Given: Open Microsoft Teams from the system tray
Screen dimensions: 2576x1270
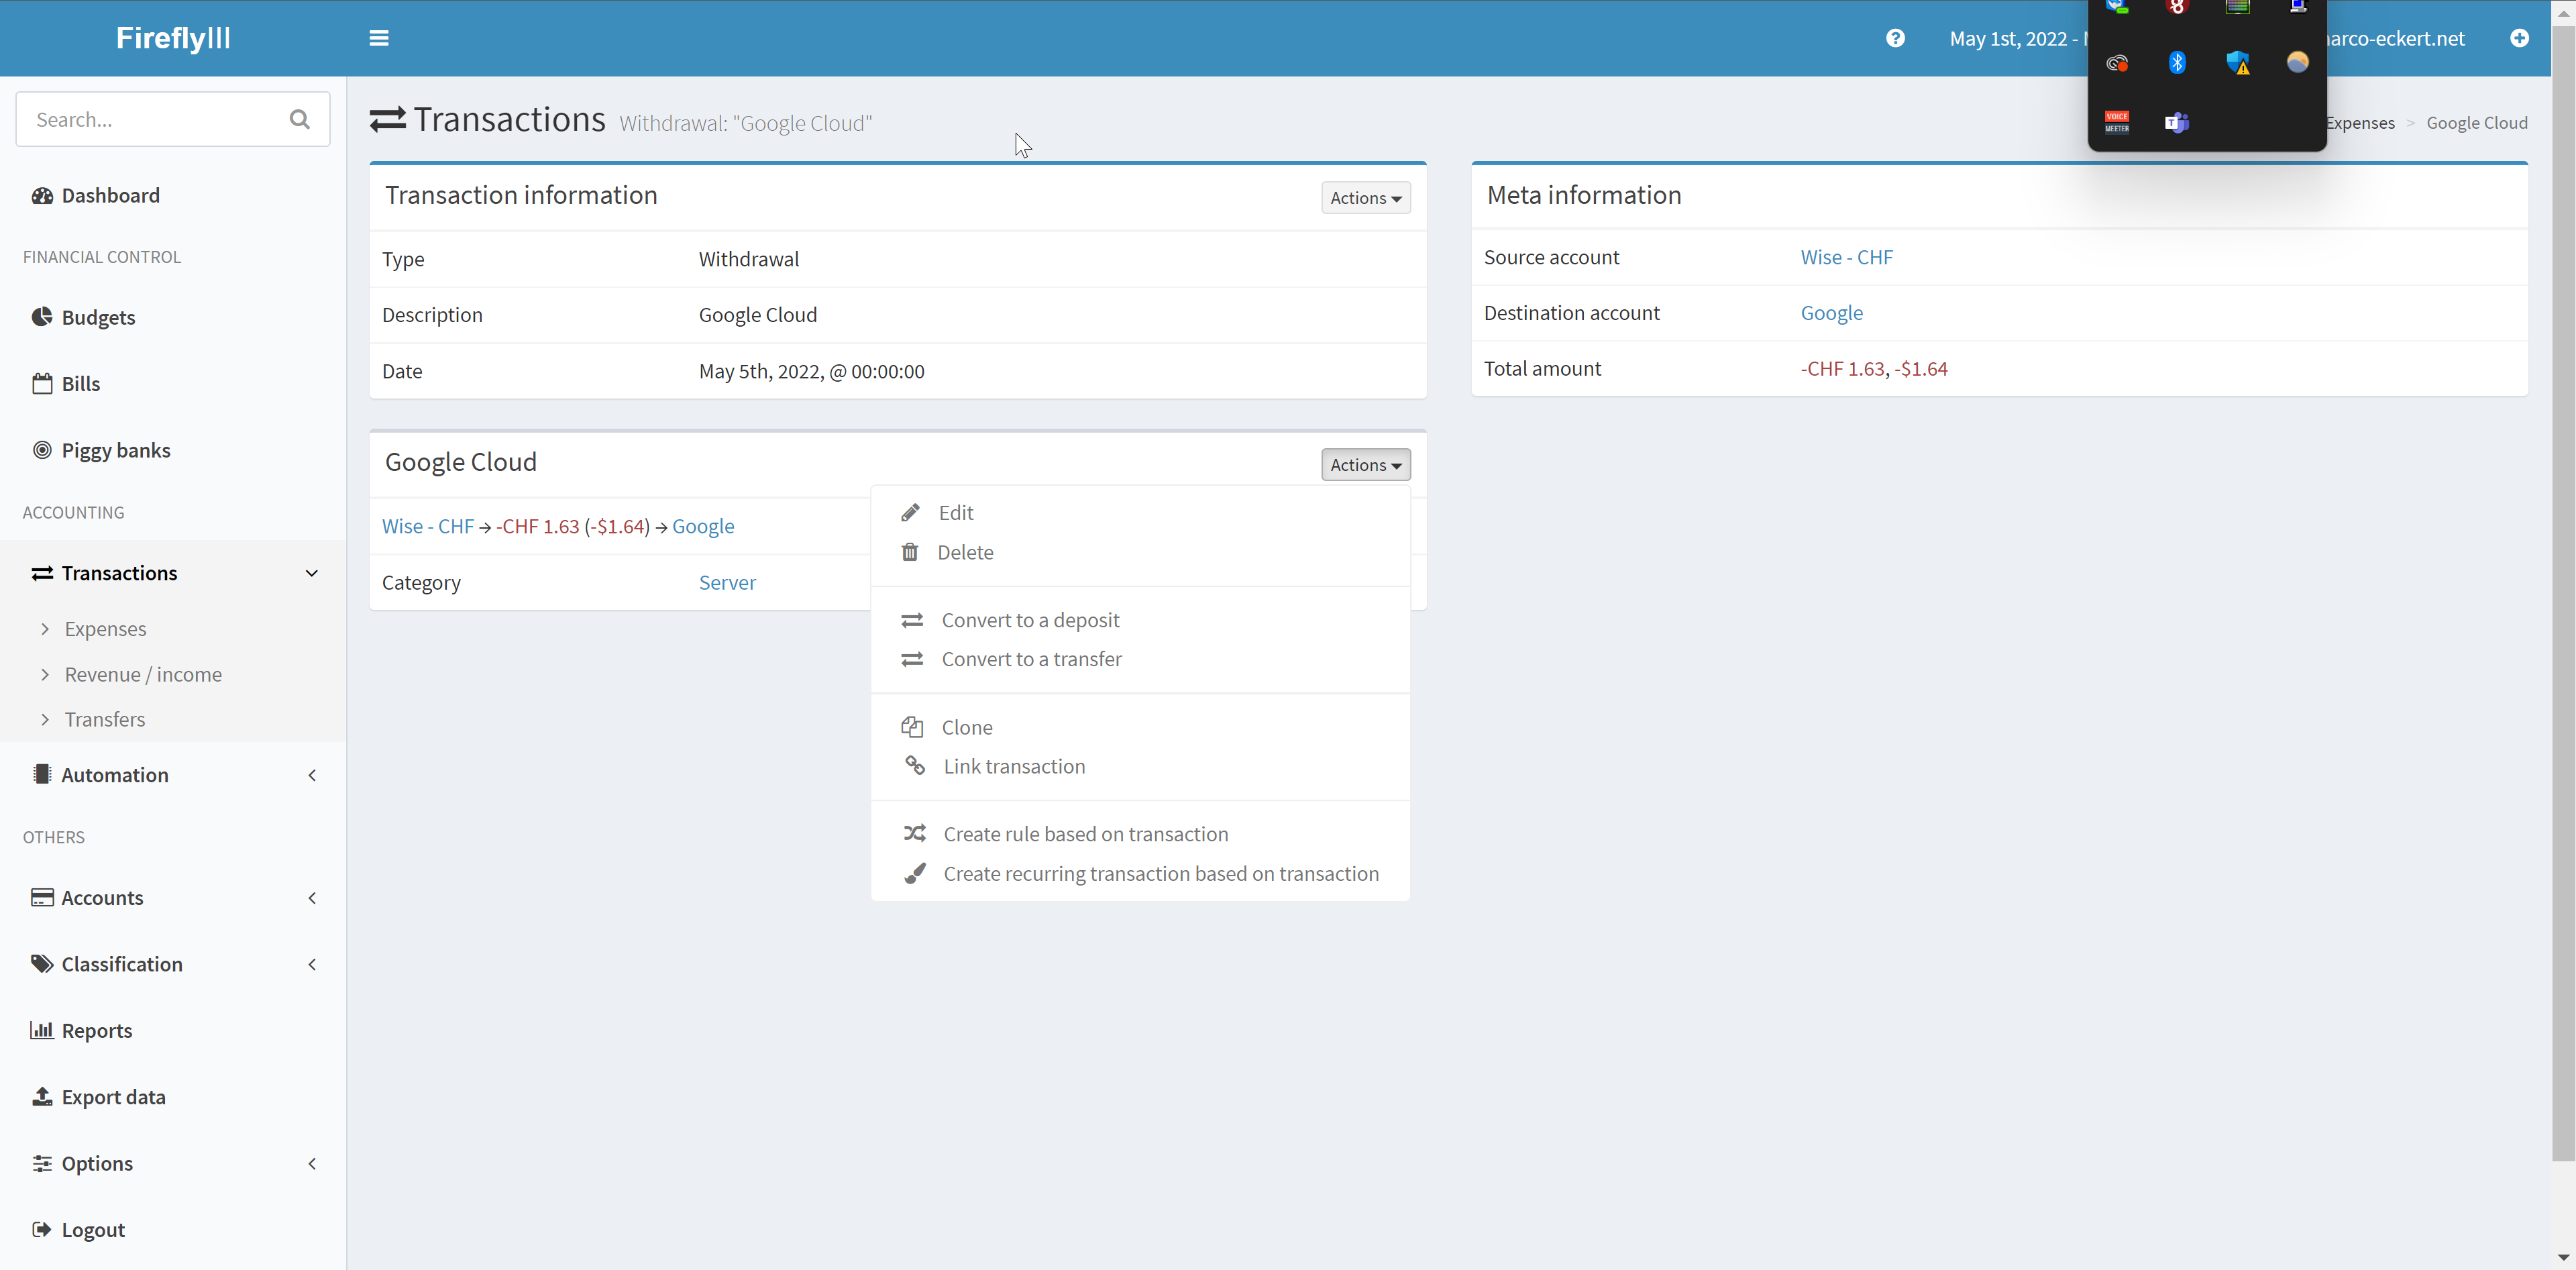Looking at the screenshot, I should pos(2177,122).
